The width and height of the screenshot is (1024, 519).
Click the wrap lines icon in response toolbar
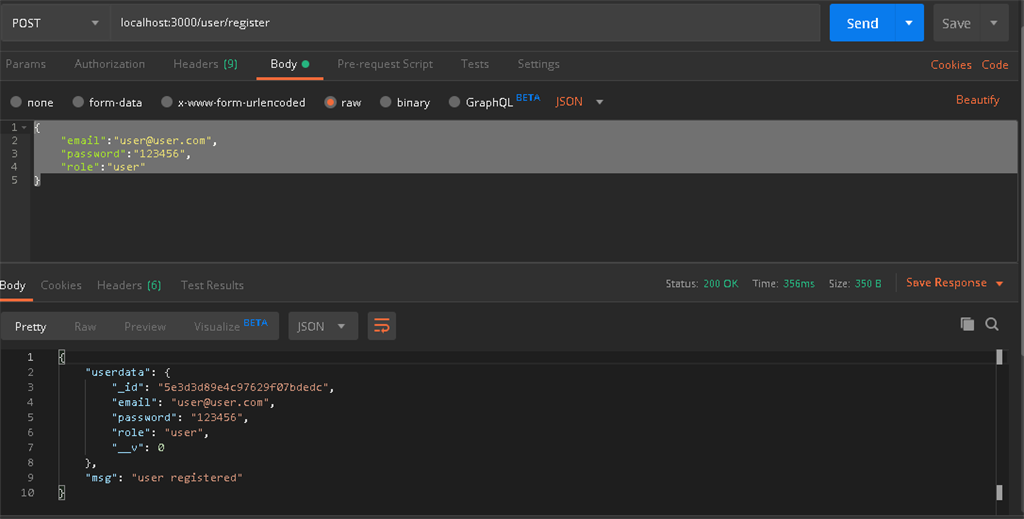(382, 326)
